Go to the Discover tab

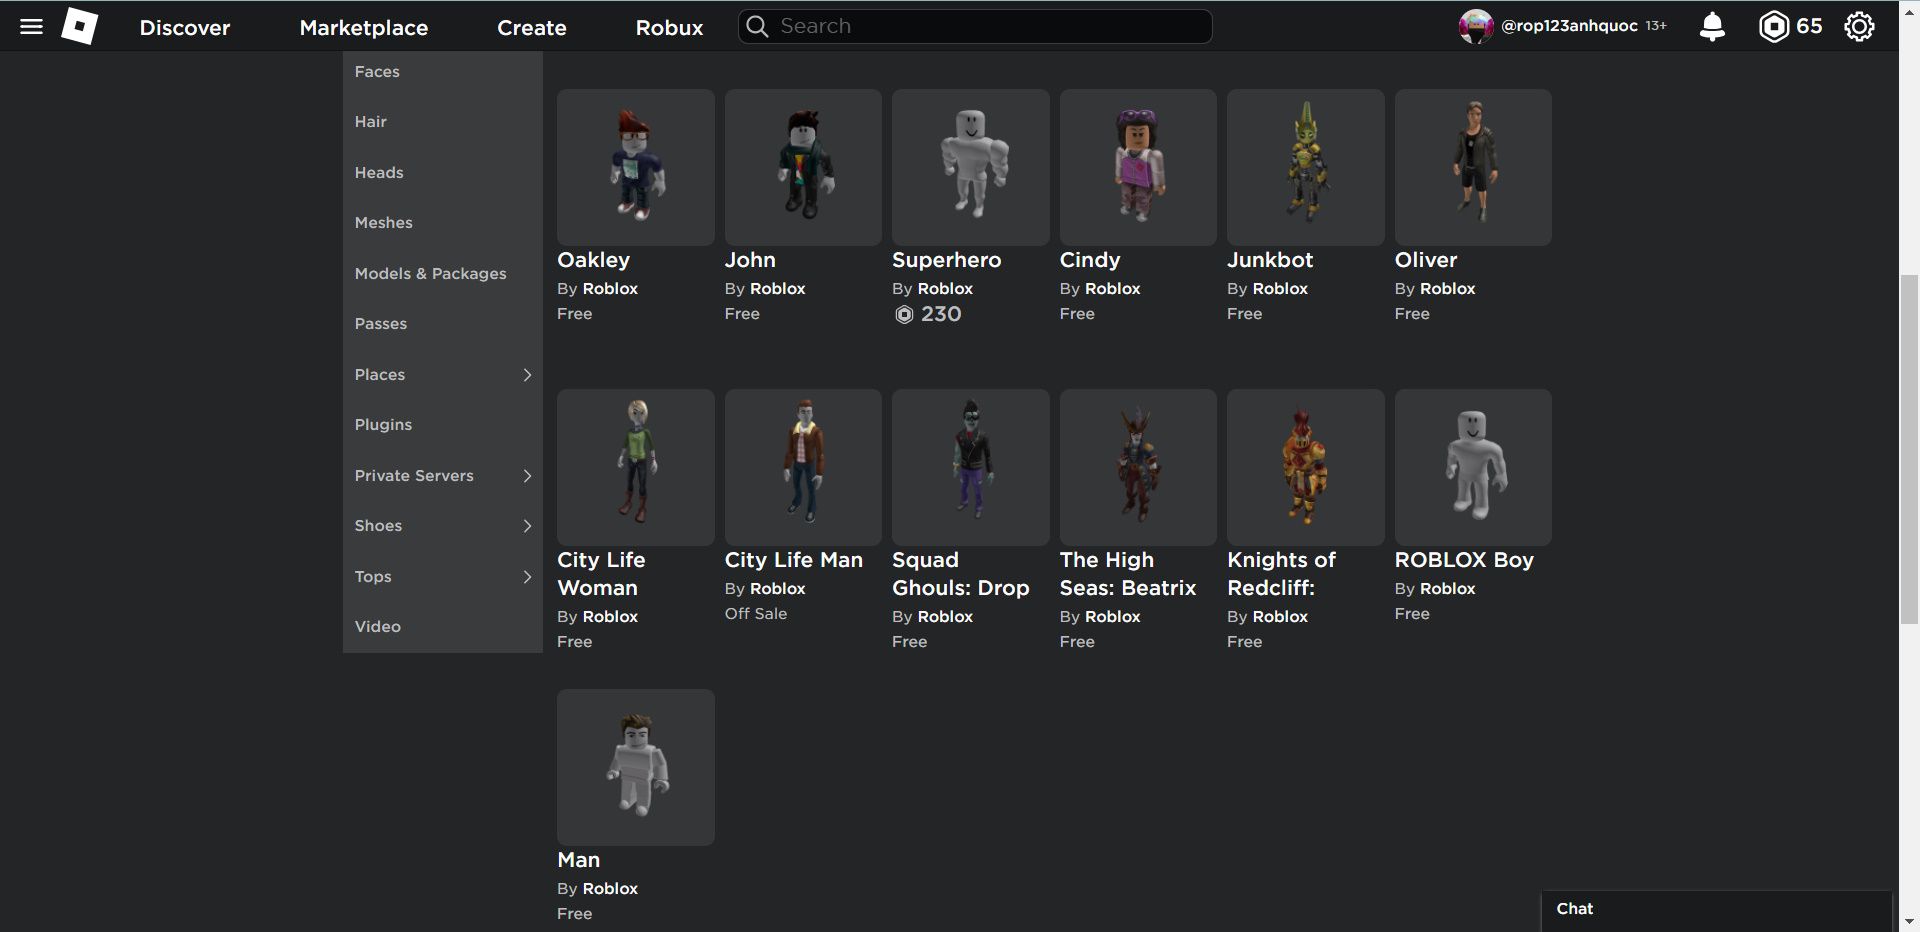[185, 28]
